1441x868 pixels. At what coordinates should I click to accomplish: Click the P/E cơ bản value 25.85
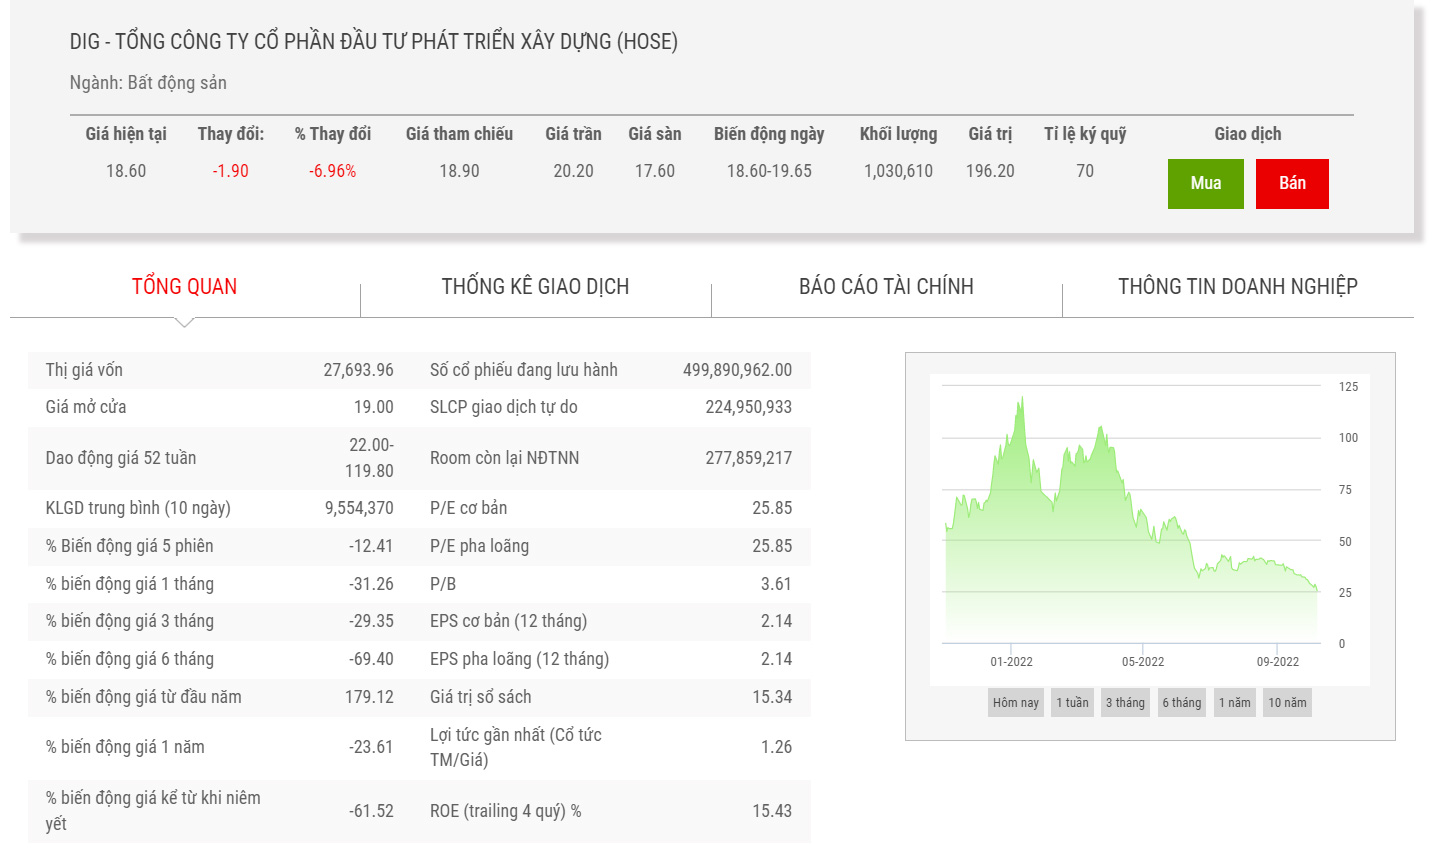[772, 508]
